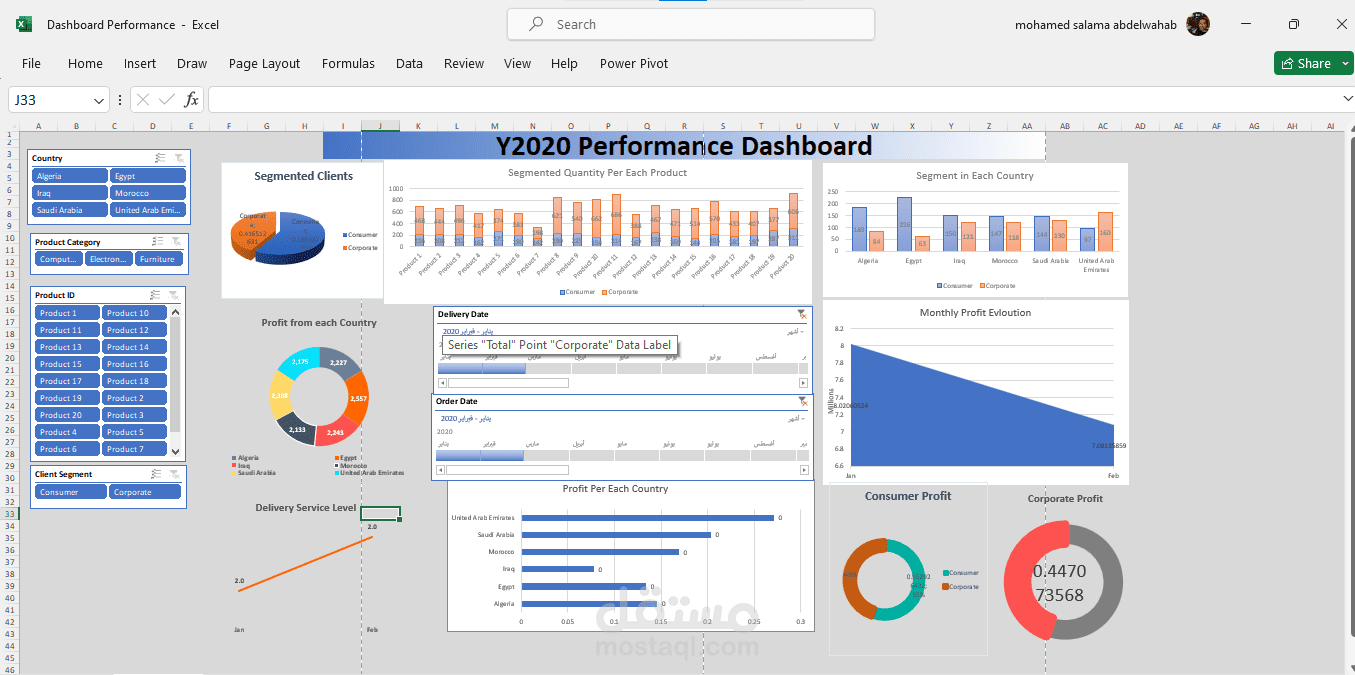Select the highlighted Delivery Date timeline range bar
1355x675 pixels.
(482, 368)
